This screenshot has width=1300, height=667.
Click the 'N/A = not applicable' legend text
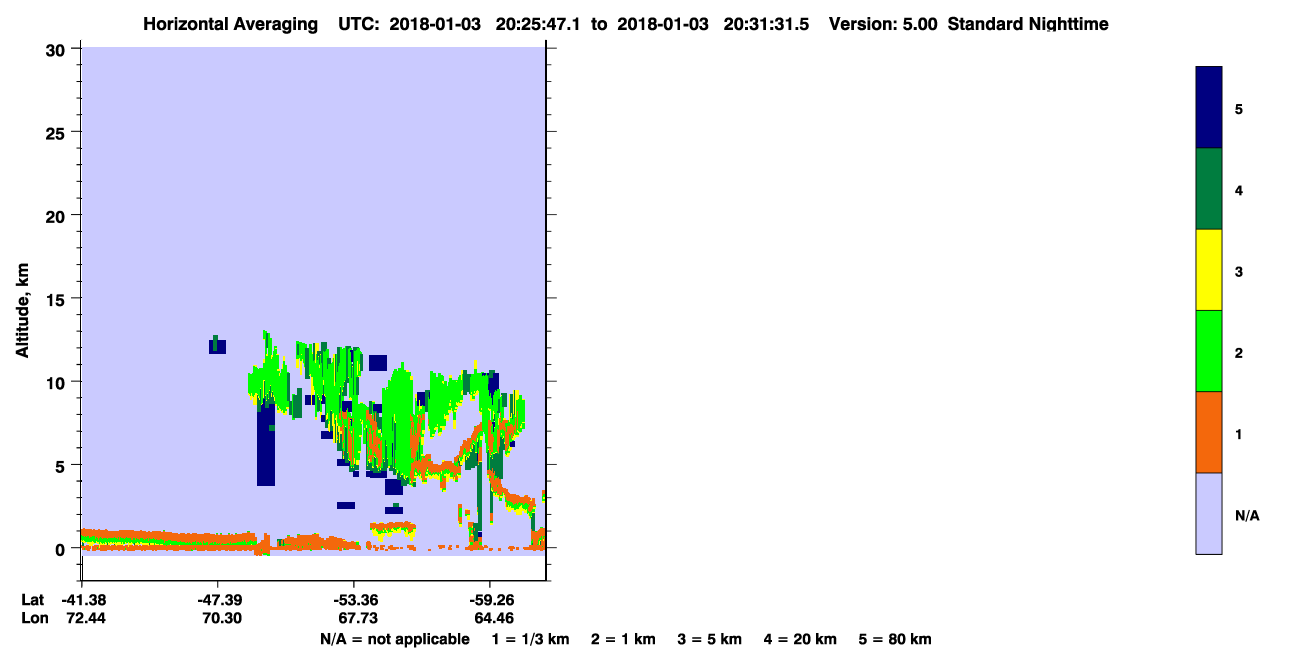[394, 639]
